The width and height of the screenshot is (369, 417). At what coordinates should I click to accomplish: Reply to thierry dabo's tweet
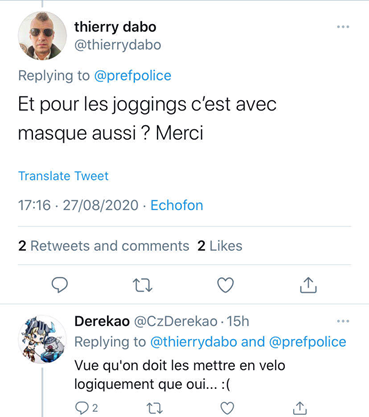[x=60, y=285]
